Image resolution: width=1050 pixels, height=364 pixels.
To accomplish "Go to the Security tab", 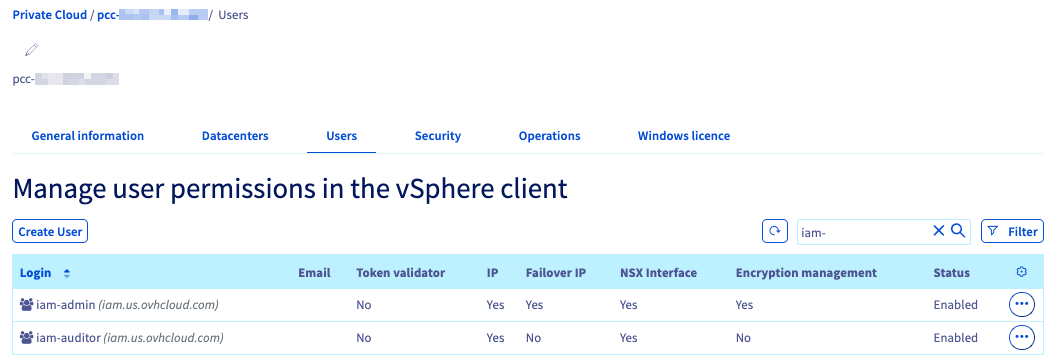I will point(438,136).
